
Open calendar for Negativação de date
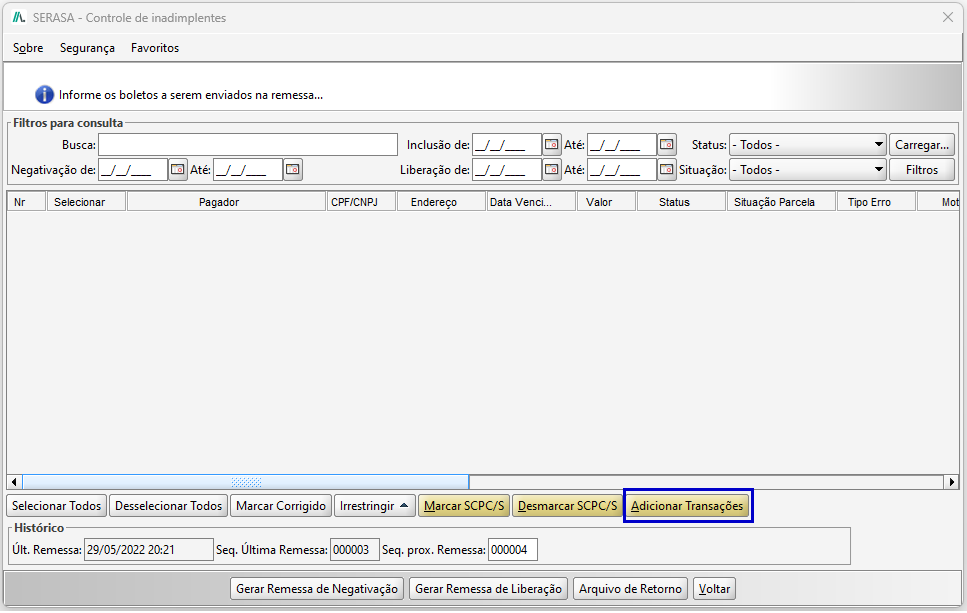point(178,170)
